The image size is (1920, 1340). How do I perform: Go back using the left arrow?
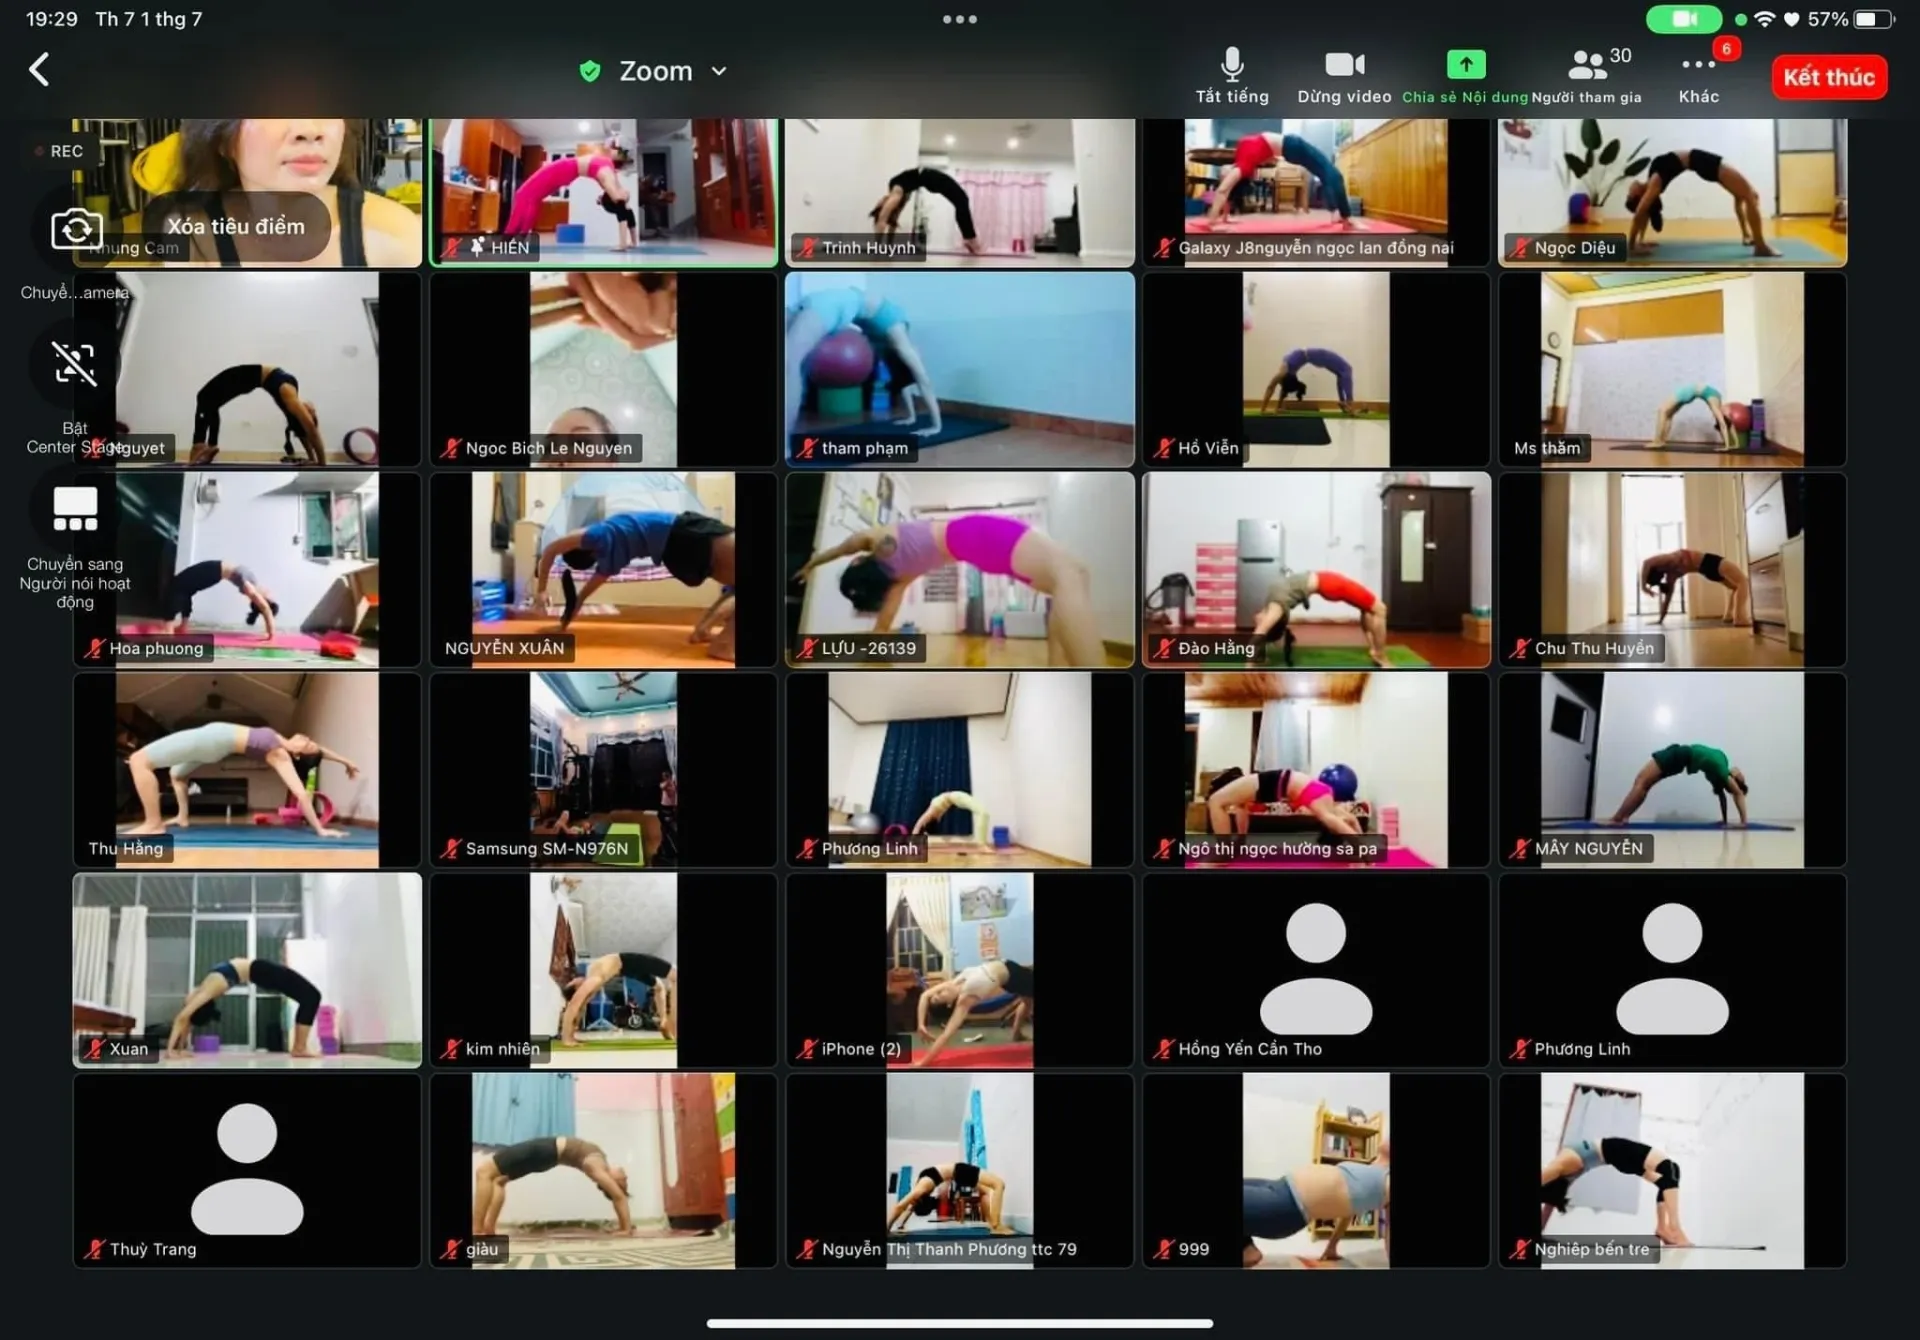point(40,70)
